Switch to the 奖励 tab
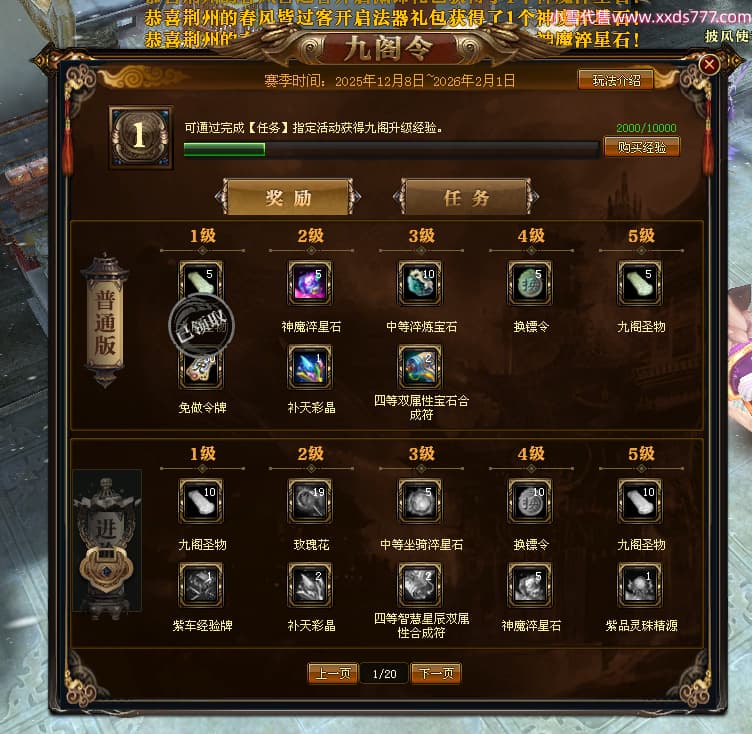Screen dimensions: 752x734 (x=289, y=197)
